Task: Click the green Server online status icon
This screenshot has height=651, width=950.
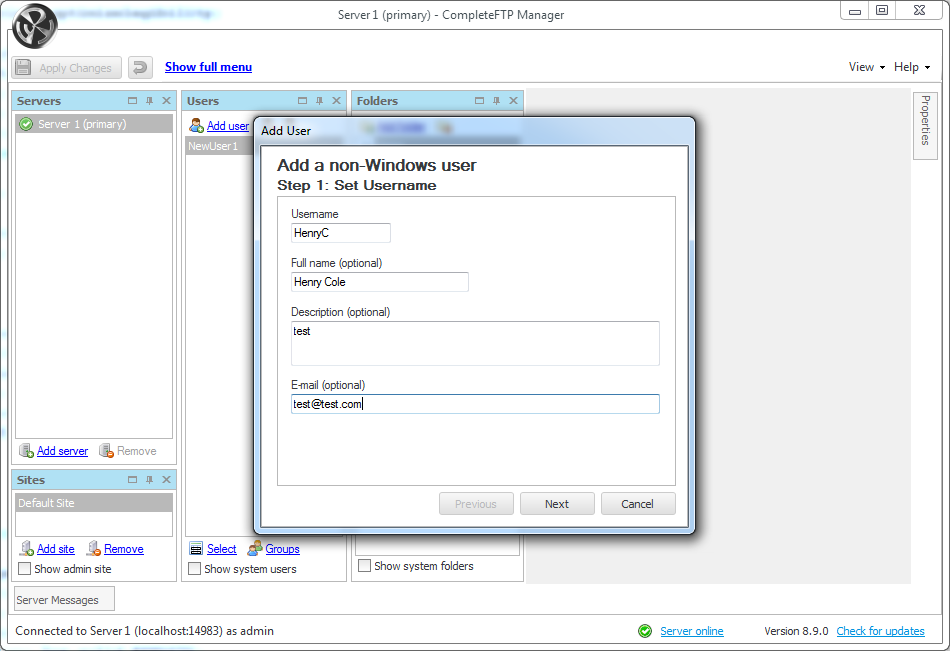Action: [645, 631]
